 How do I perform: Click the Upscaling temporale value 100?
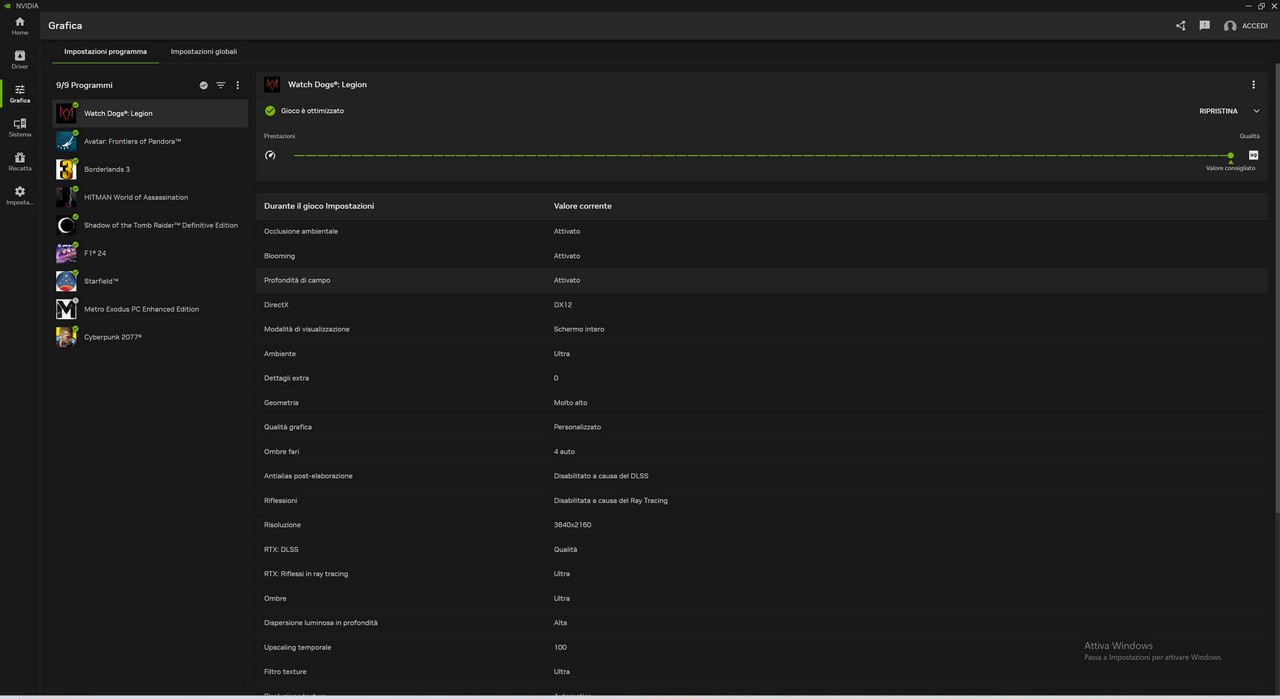pyautogui.click(x=560, y=647)
